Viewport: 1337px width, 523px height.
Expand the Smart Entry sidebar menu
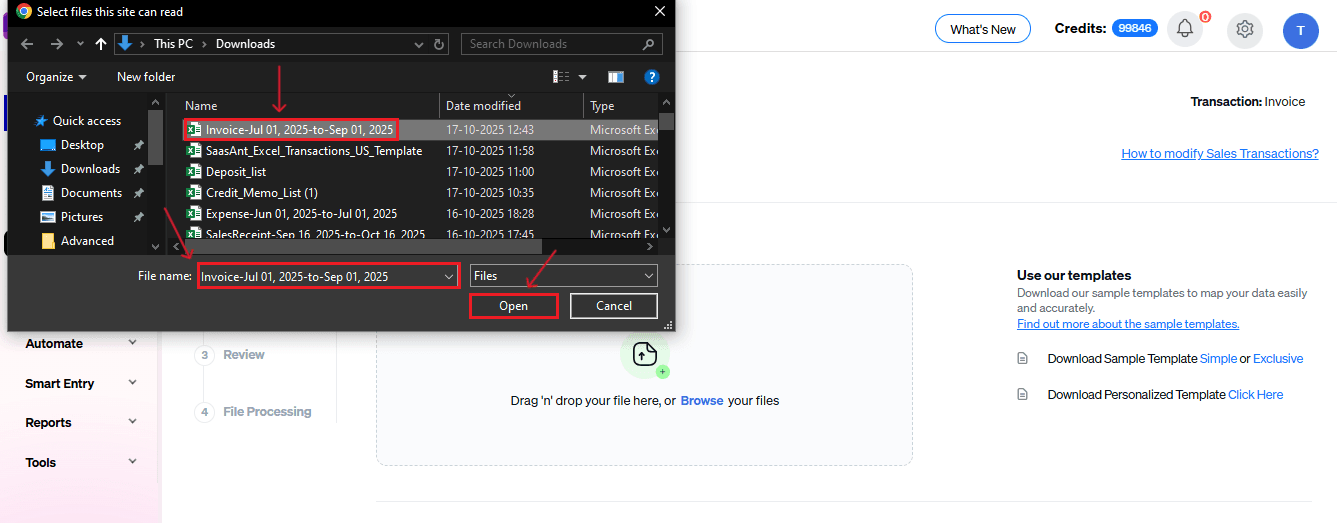click(x=80, y=383)
